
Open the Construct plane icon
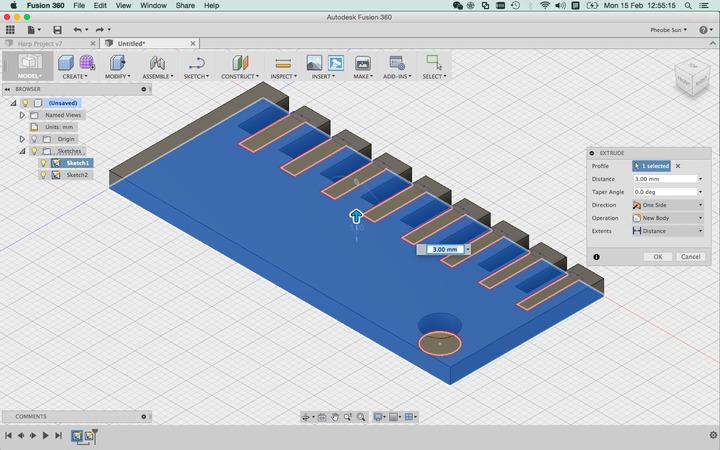pos(240,63)
